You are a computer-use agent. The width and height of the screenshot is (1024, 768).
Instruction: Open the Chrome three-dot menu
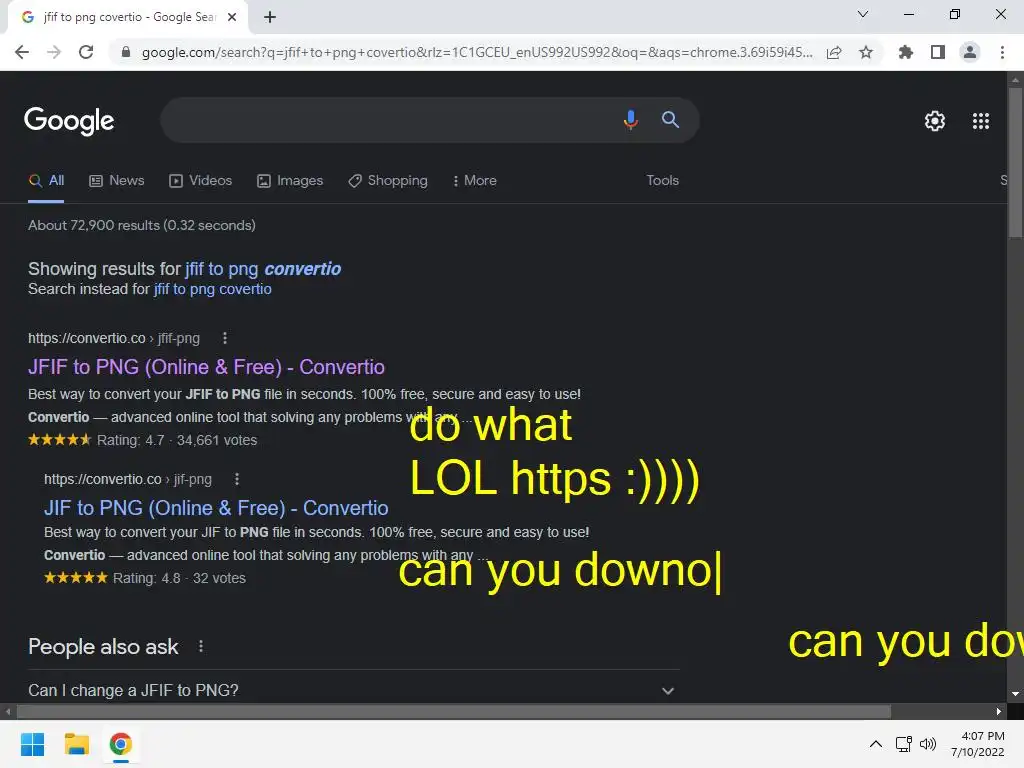click(1002, 52)
